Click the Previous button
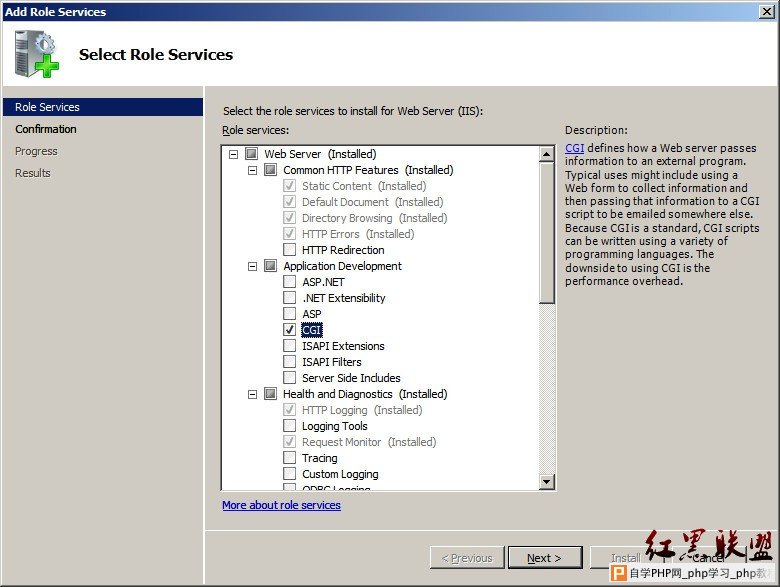The image size is (780, 587). (467, 558)
